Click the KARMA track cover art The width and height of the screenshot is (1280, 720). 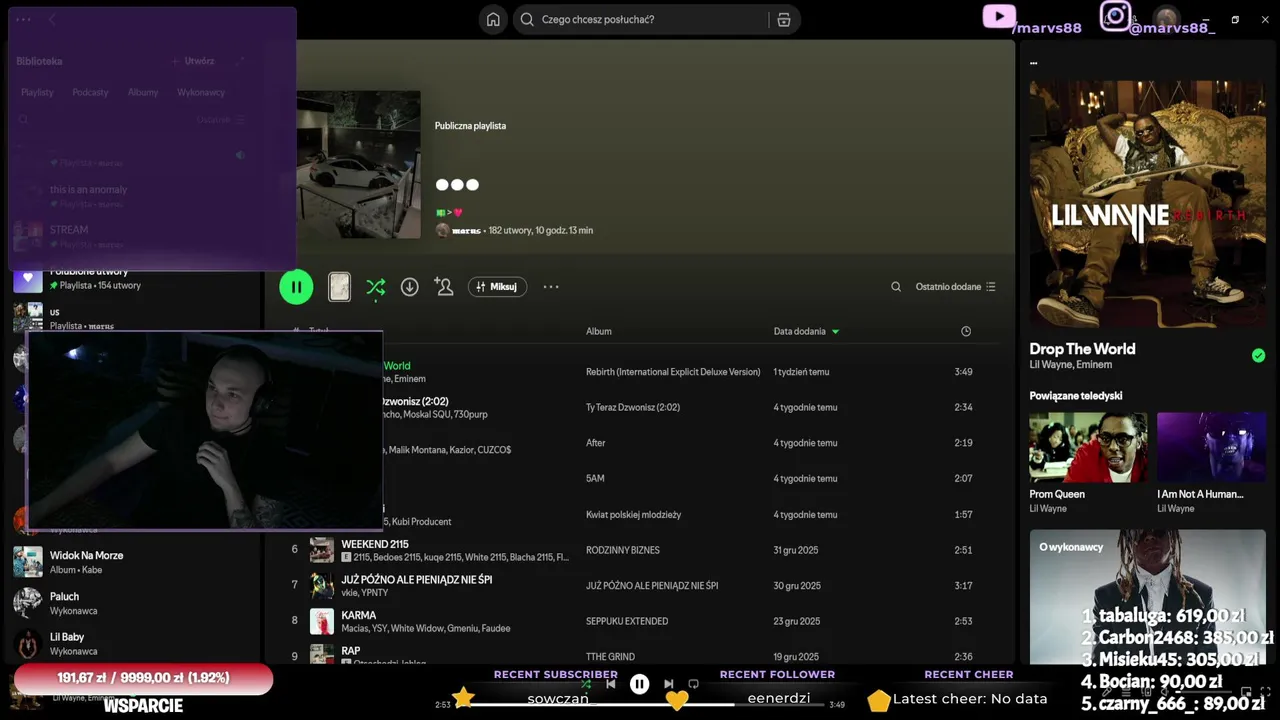[x=322, y=621]
